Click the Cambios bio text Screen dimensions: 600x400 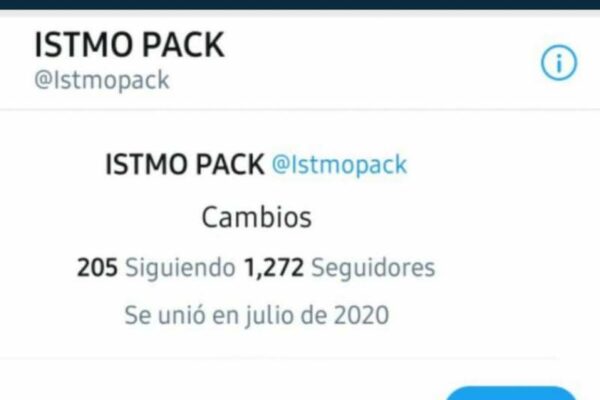(256, 217)
